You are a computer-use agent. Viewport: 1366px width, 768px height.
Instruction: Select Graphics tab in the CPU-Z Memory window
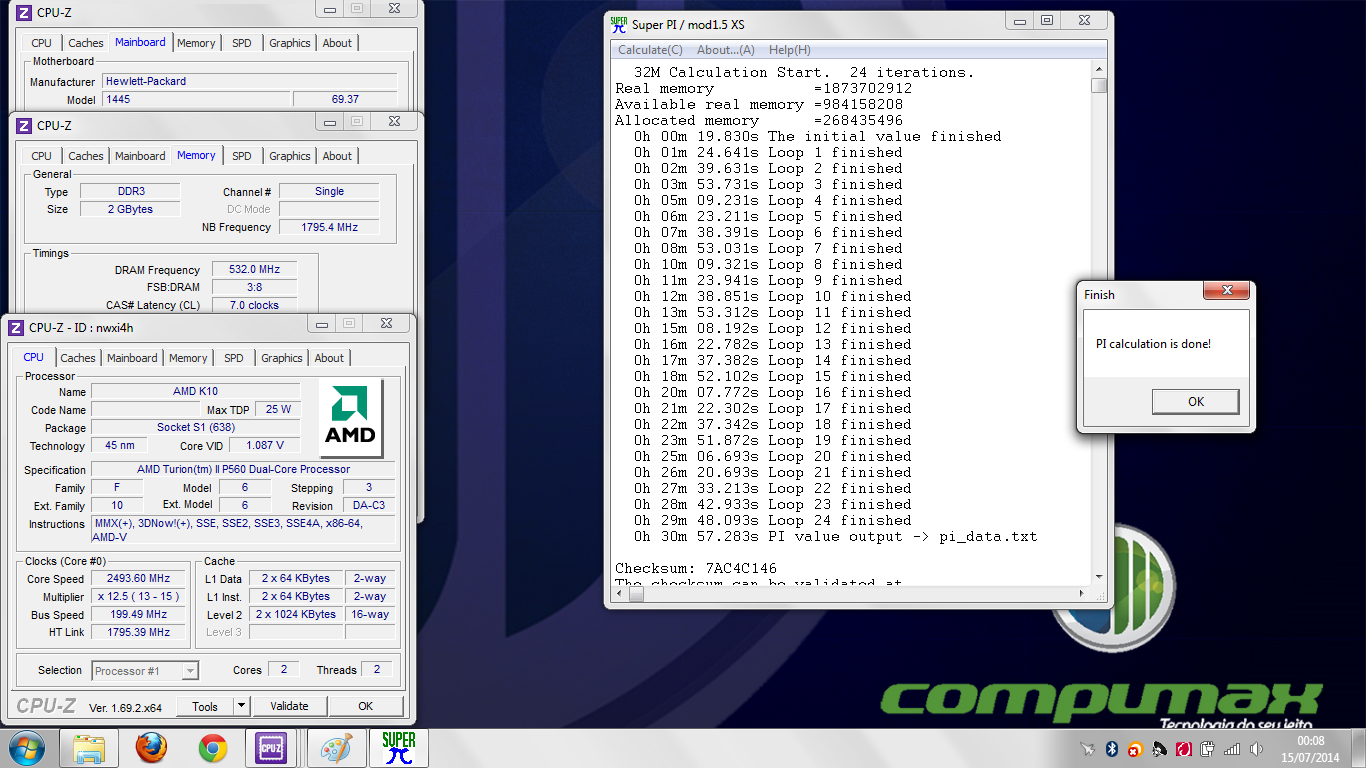[x=290, y=156]
